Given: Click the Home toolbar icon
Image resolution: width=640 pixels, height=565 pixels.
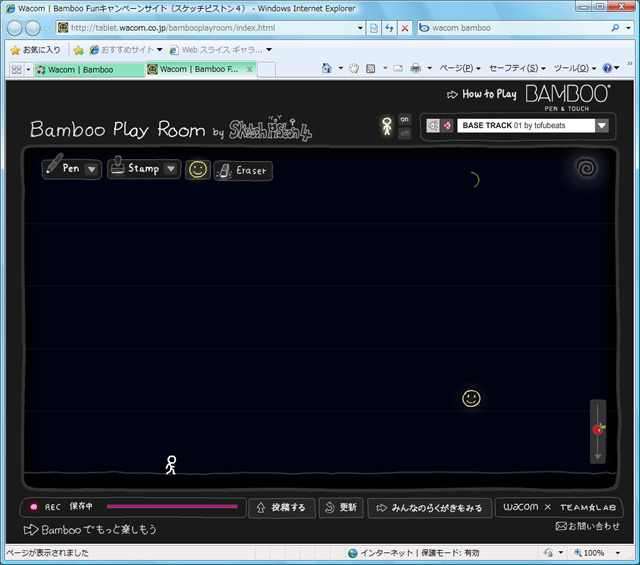Looking at the screenshot, I should pos(327,68).
